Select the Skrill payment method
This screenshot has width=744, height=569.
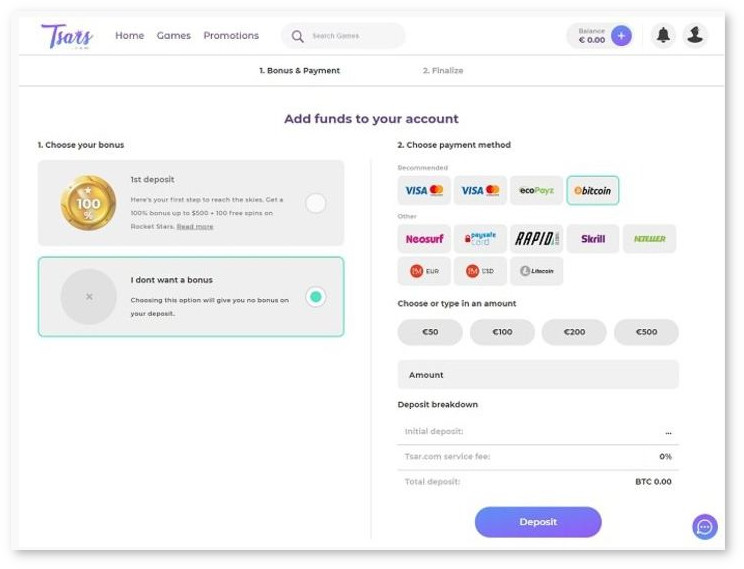pyautogui.click(x=593, y=239)
